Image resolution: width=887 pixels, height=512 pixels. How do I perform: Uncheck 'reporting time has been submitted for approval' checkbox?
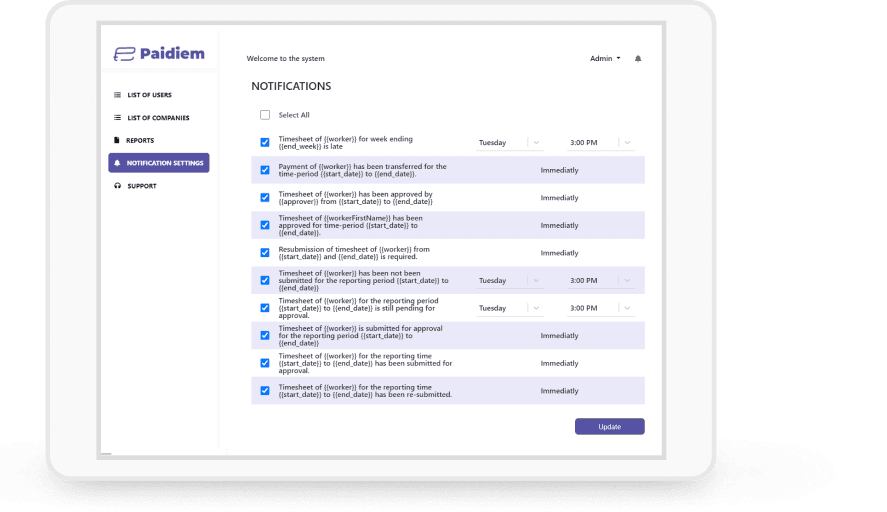click(265, 363)
